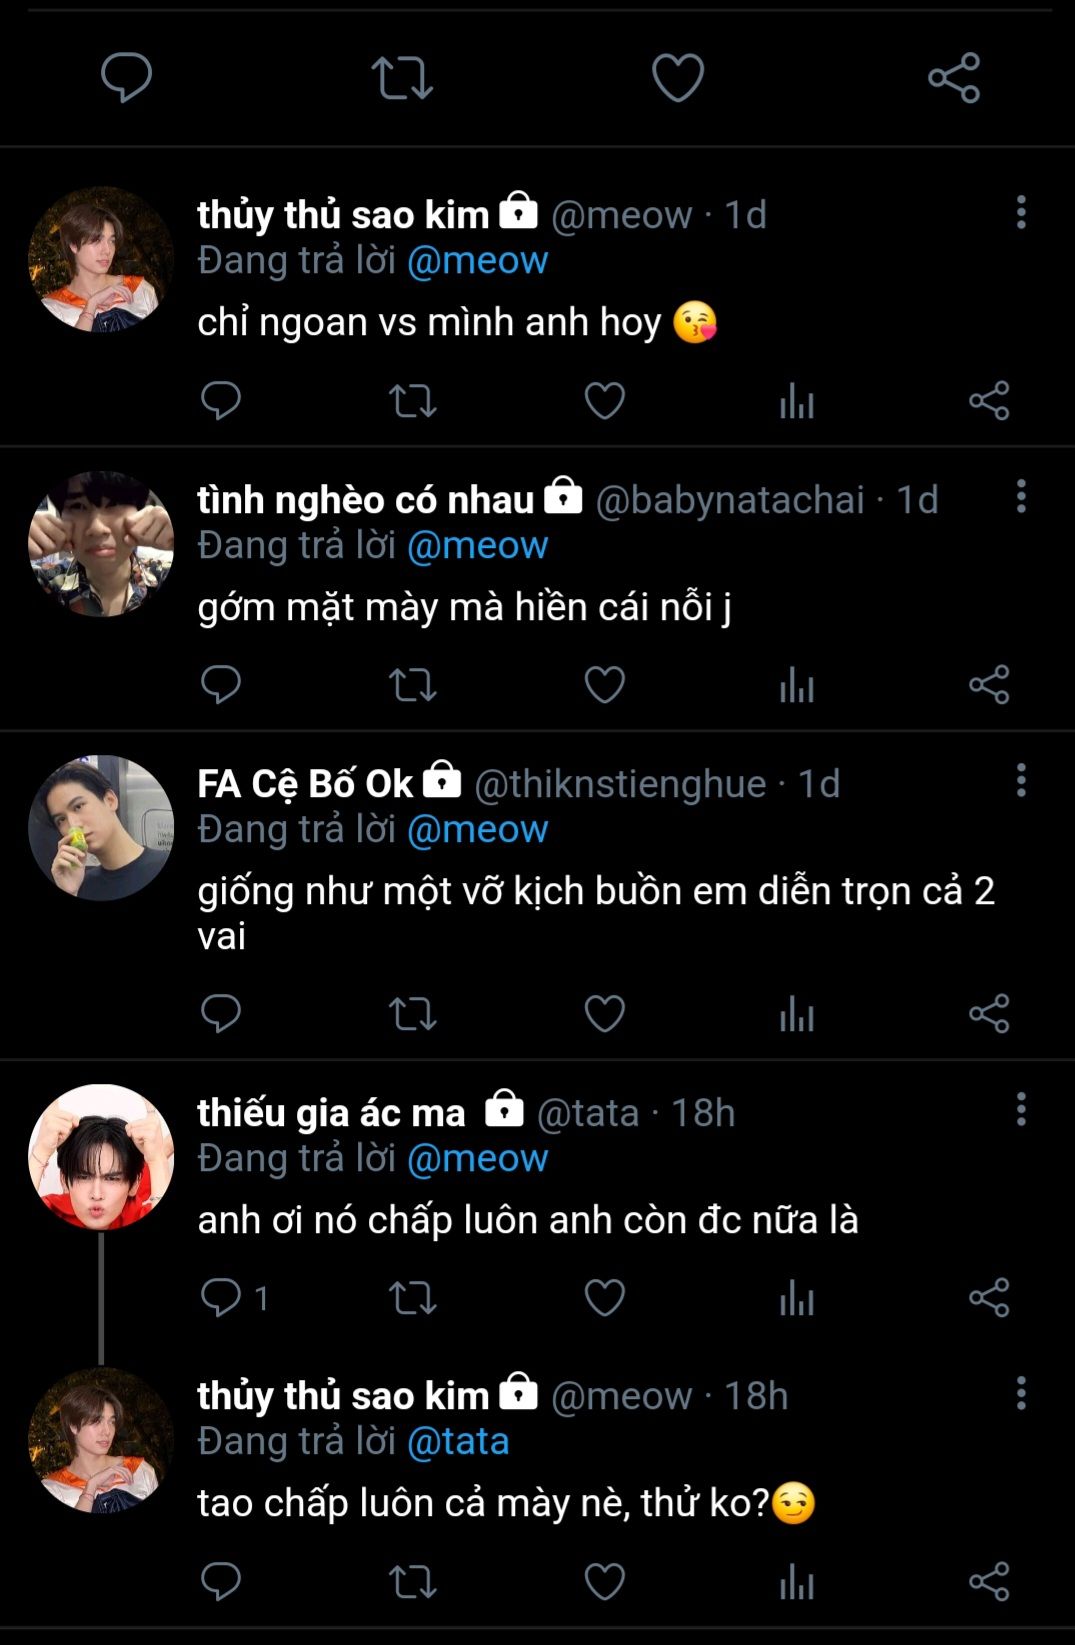Image resolution: width=1075 pixels, height=1645 pixels.
Task: View analytics for @tata's reply
Action: pos(797,1298)
